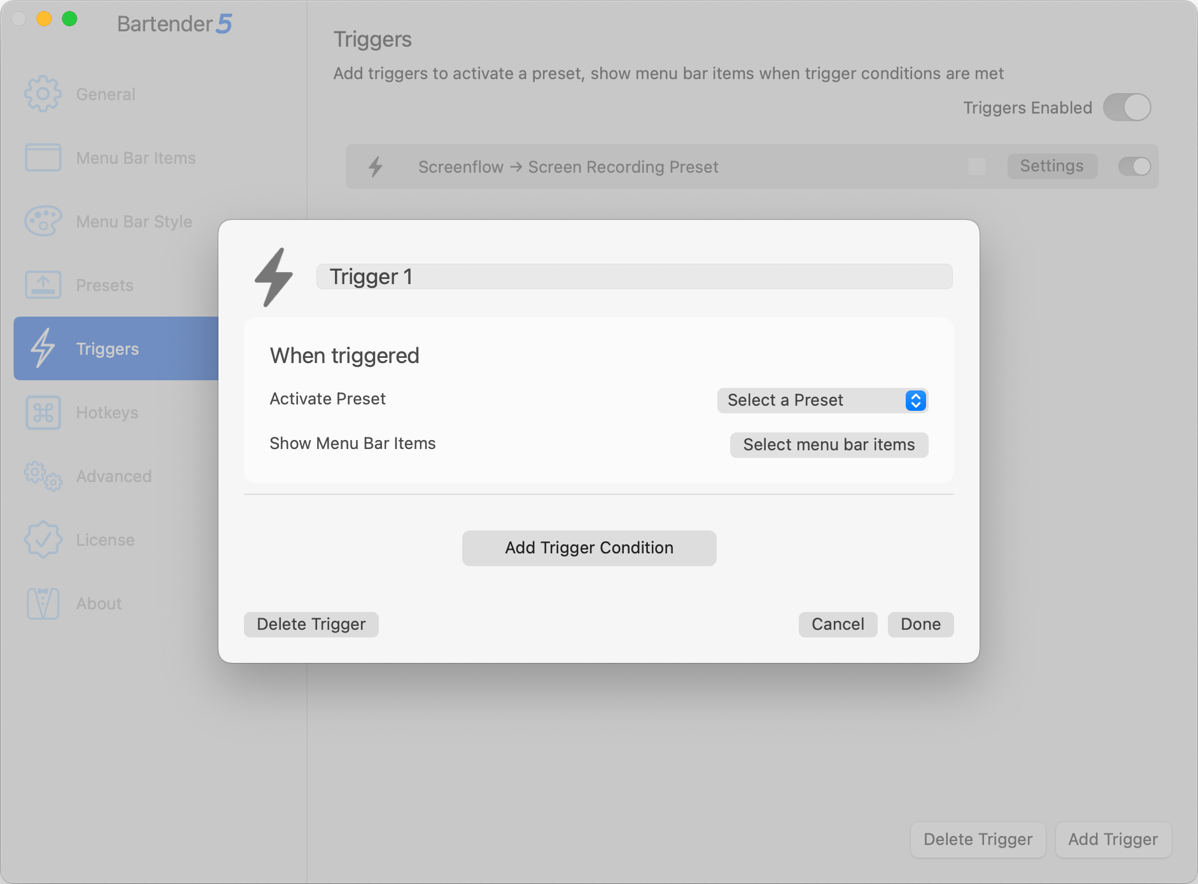Toggle the Triggers Enabled switch
Viewport: 1198px width, 884px height.
(1127, 108)
